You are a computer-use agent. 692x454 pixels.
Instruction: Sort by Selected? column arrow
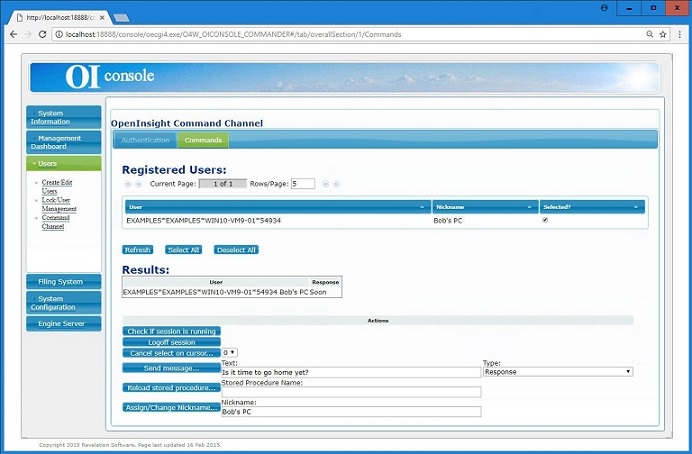[x=636, y=207]
